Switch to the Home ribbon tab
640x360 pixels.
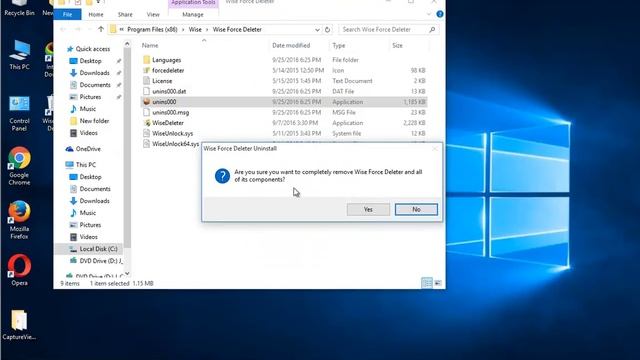click(96, 14)
